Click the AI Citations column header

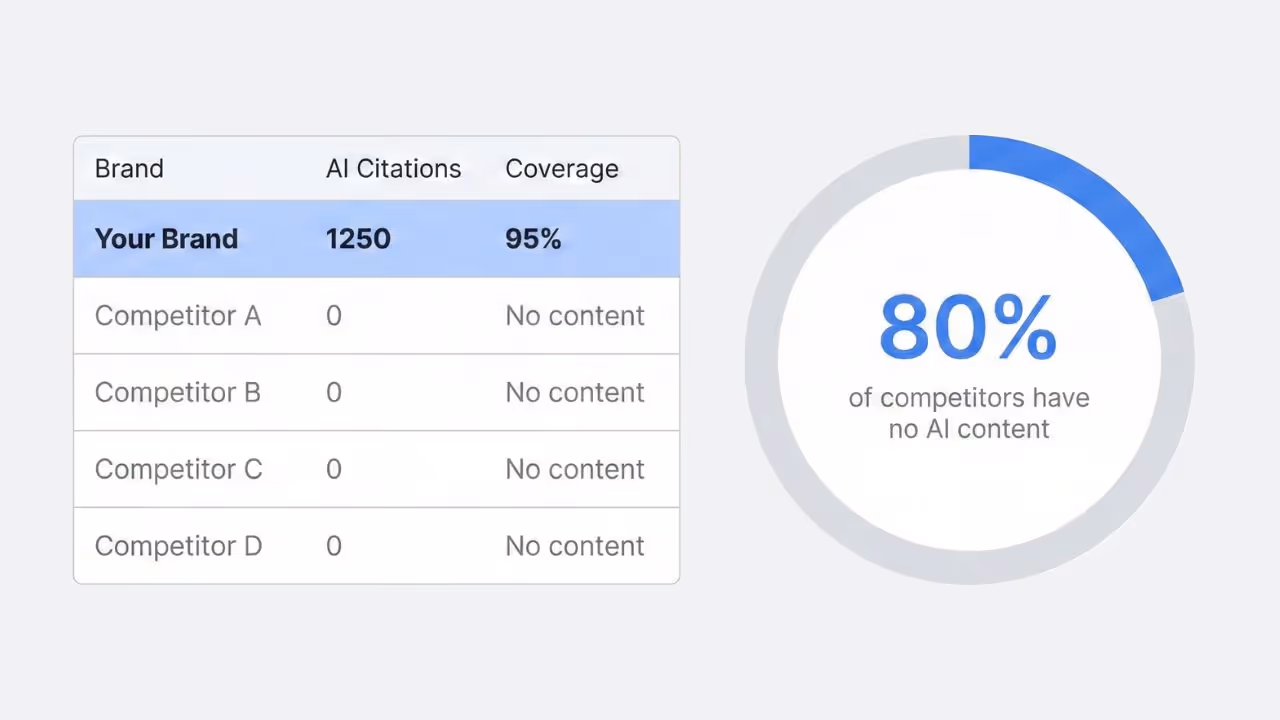pos(393,168)
